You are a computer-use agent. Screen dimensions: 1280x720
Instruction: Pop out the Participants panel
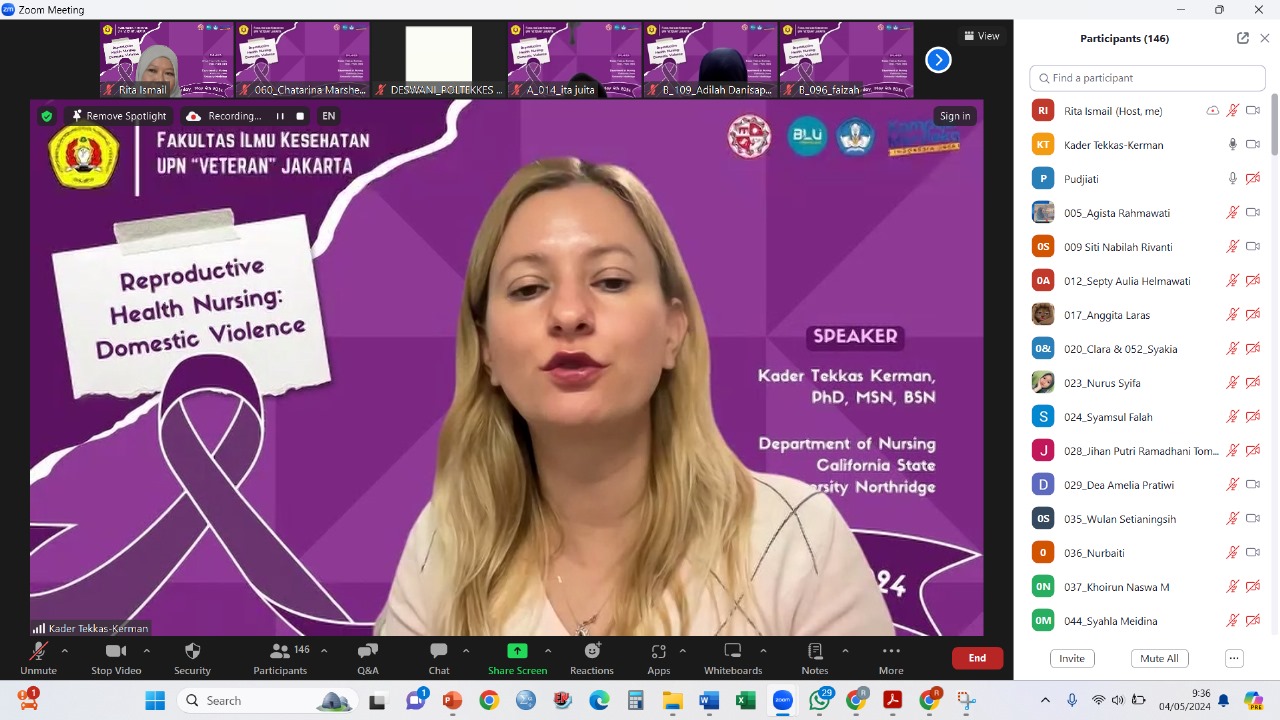(x=1242, y=38)
